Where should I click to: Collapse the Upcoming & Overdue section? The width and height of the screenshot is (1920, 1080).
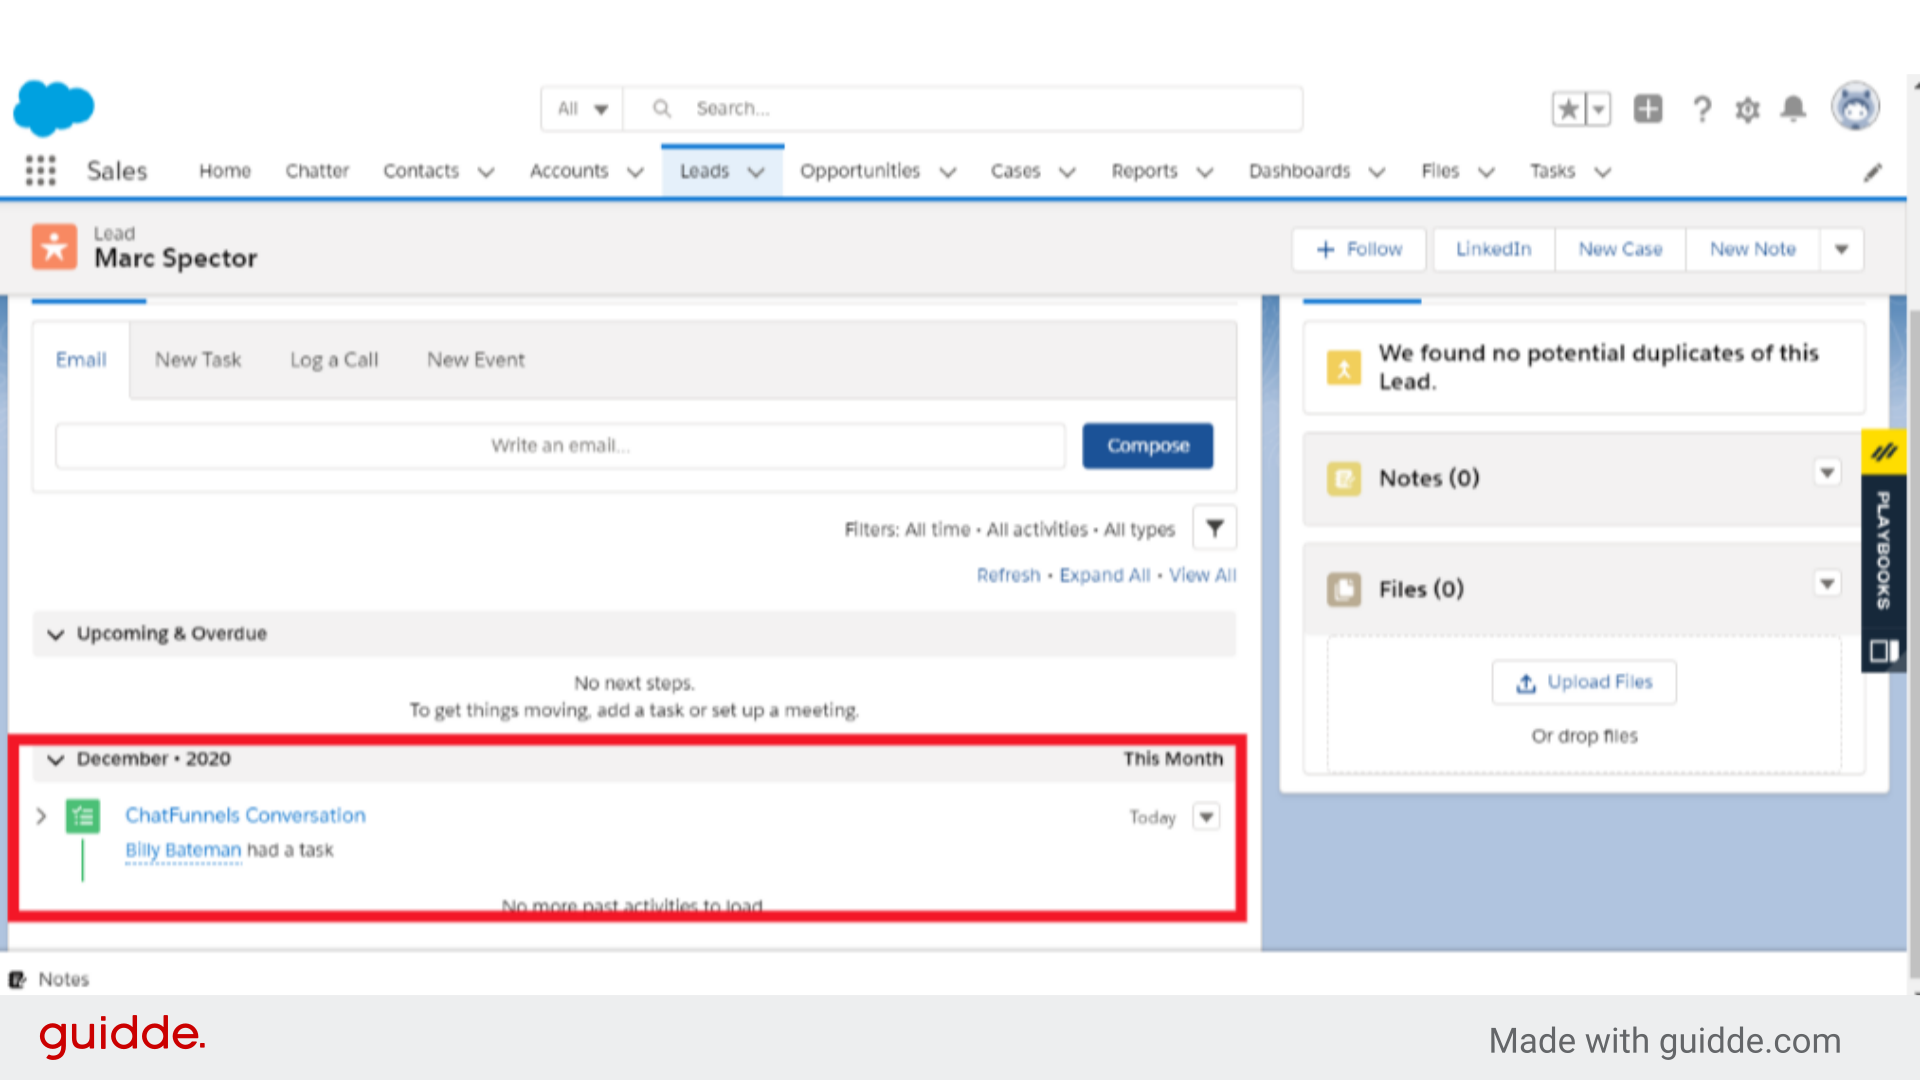tap(56, 634)
